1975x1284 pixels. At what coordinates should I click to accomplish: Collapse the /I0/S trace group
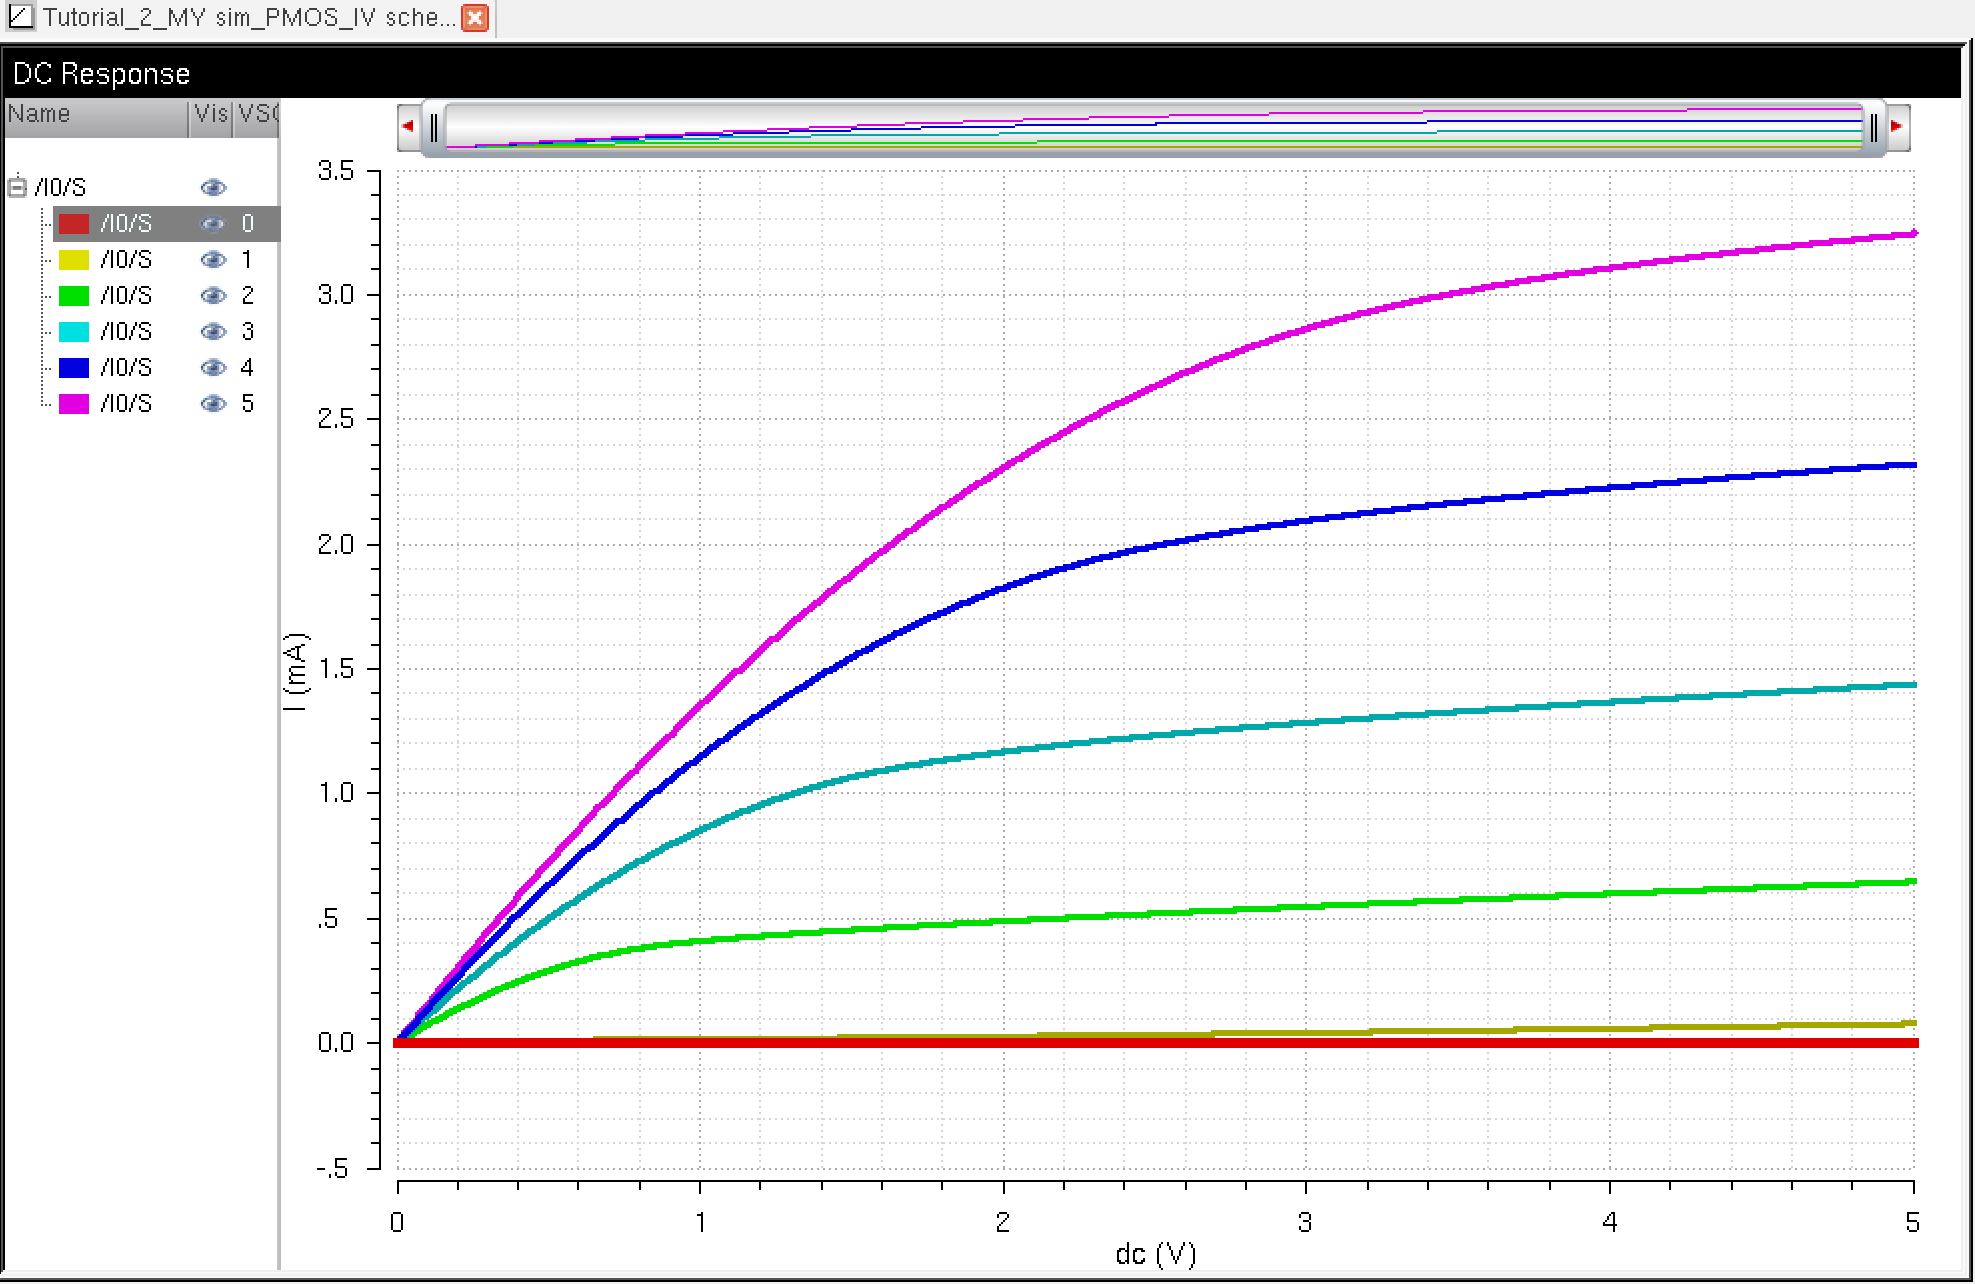pyautogui.click(x=17, y=187)
